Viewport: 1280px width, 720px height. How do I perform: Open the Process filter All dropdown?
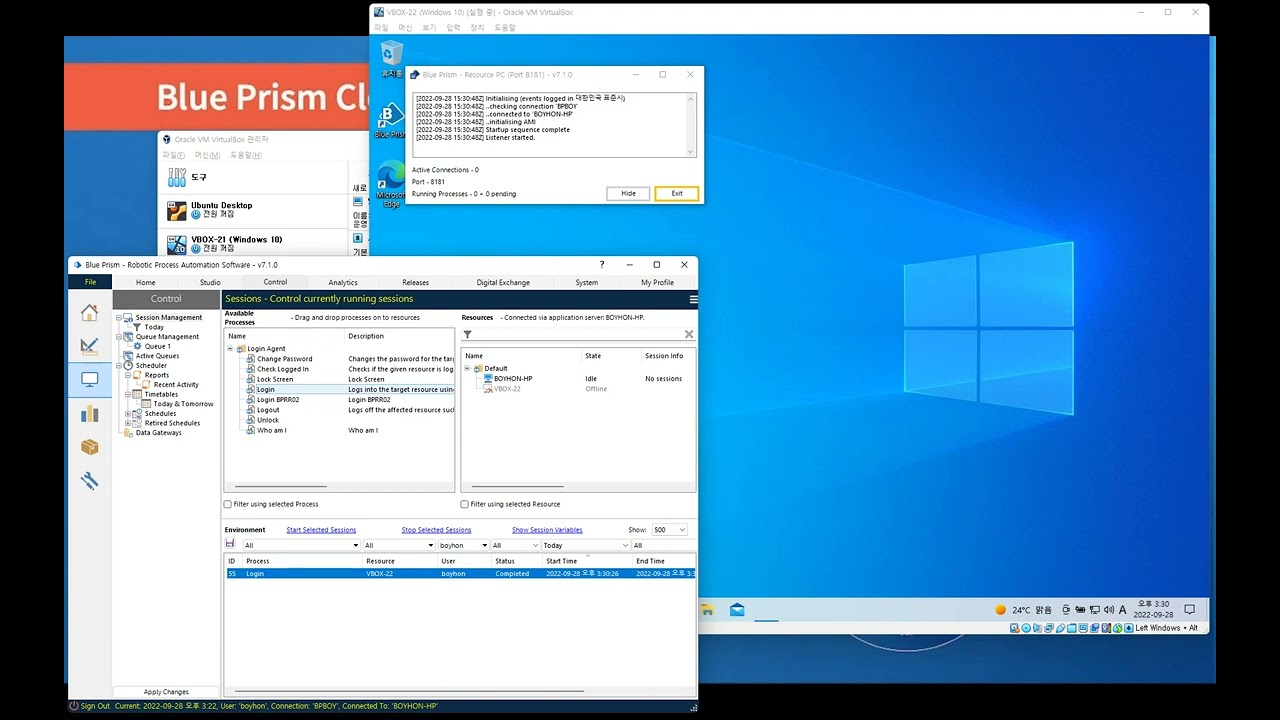(x=301, y=546)
